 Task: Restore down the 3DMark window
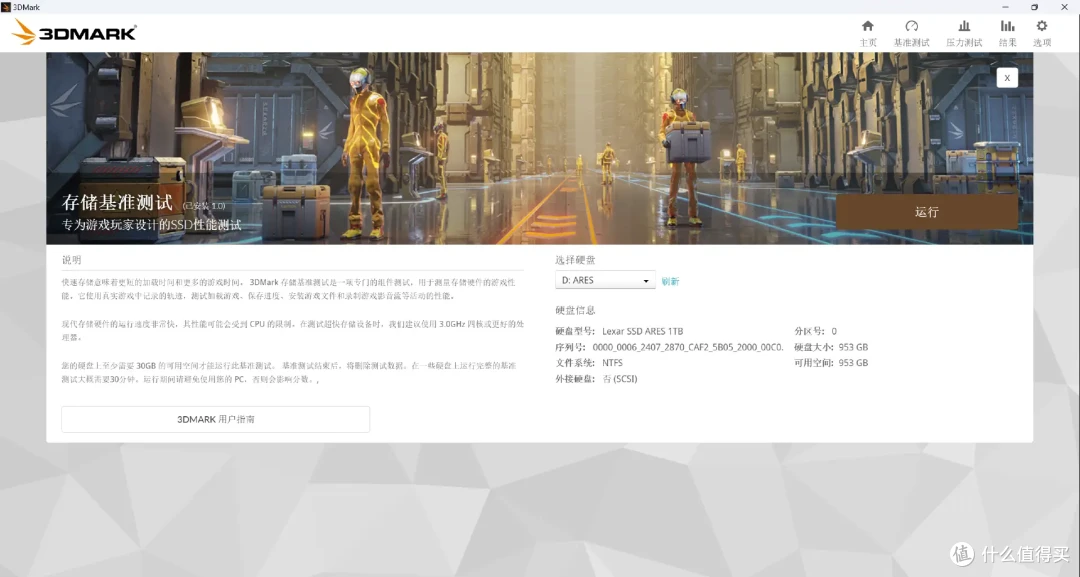point(1035,7)
